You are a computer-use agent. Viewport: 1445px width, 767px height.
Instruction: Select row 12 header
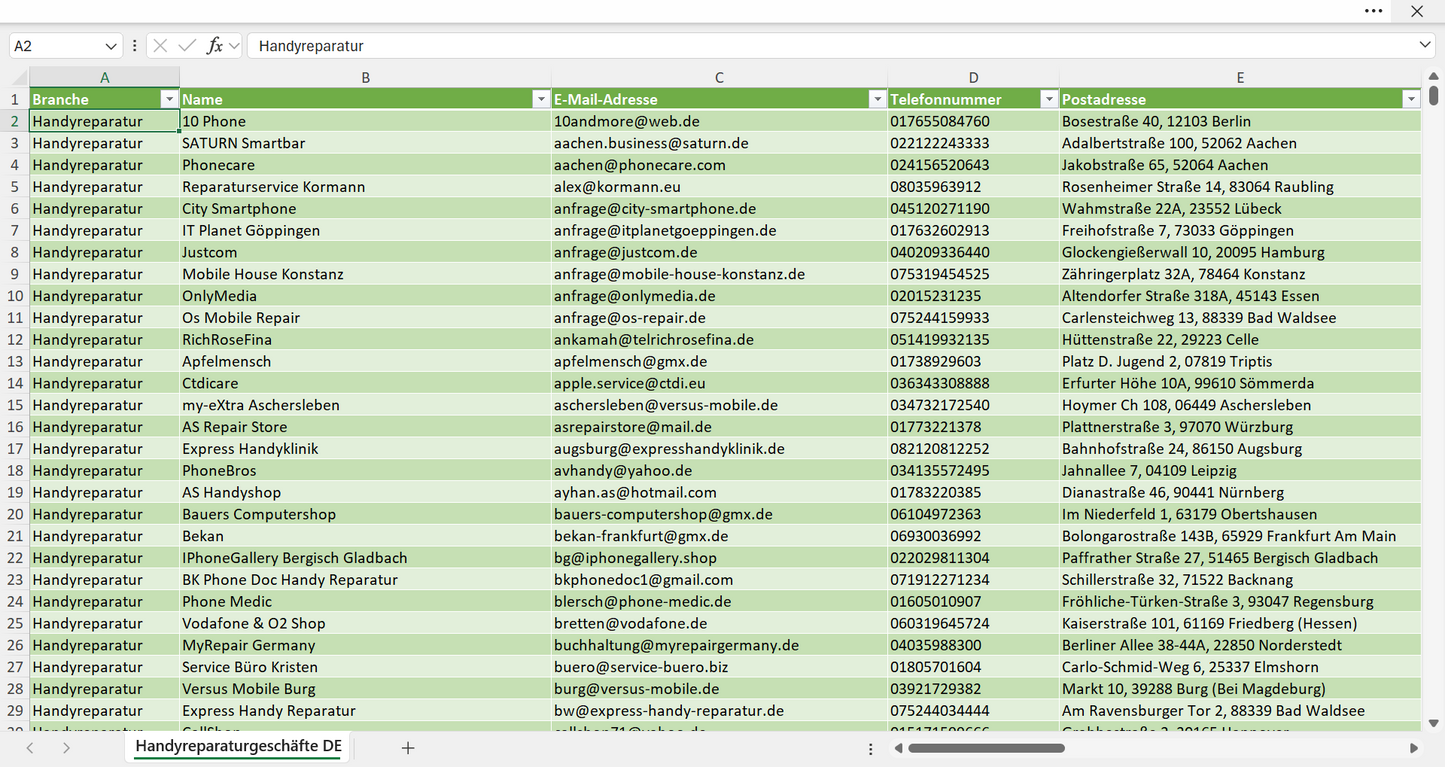tap(15, 340)
